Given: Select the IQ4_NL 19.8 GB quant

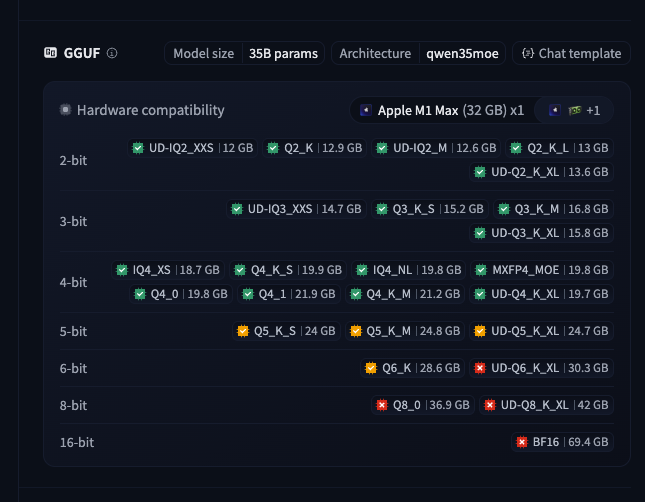Looking at the screenshot, I should [x=408, y=270].
